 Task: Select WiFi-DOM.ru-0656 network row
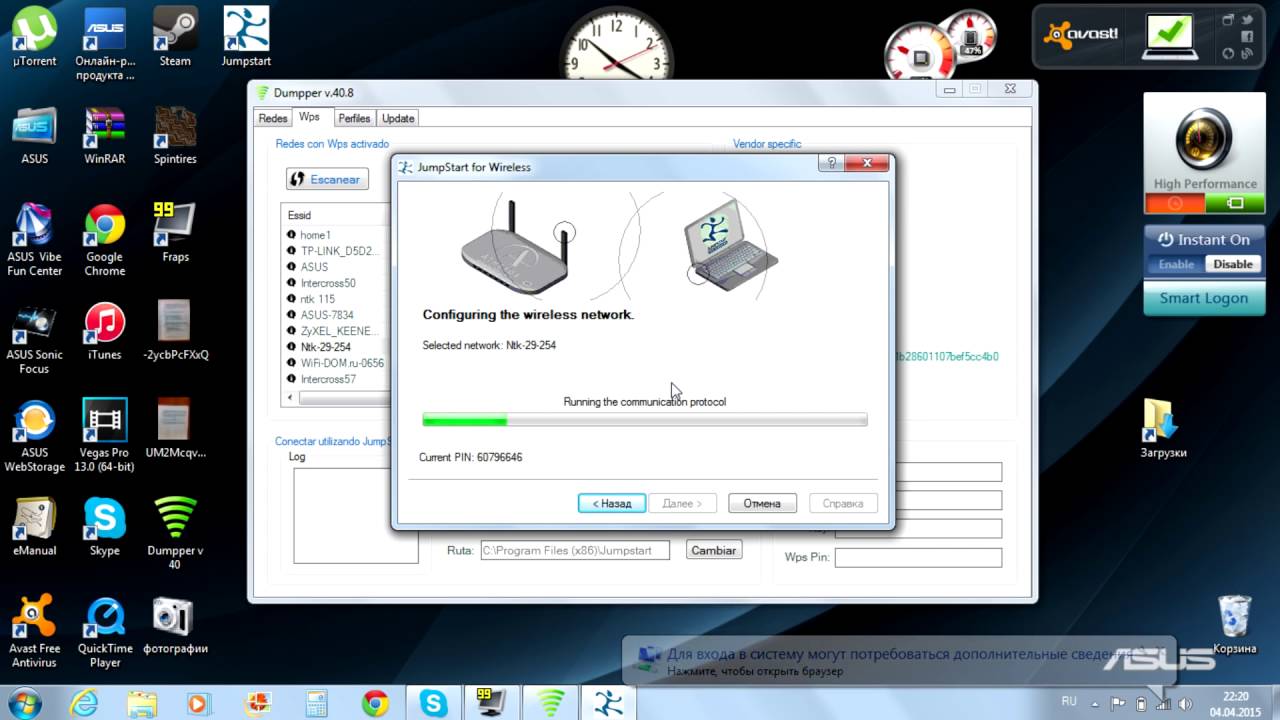click(x=336, y=363)
